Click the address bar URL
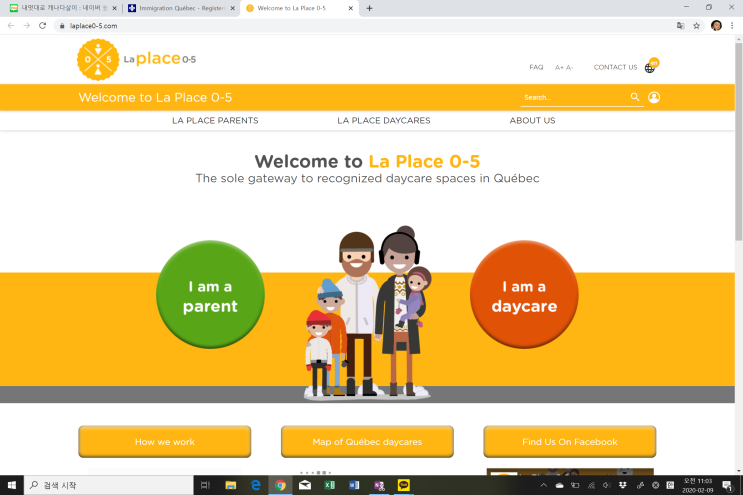This screenshot has height=495, width=743. click(x=93, y=26)
